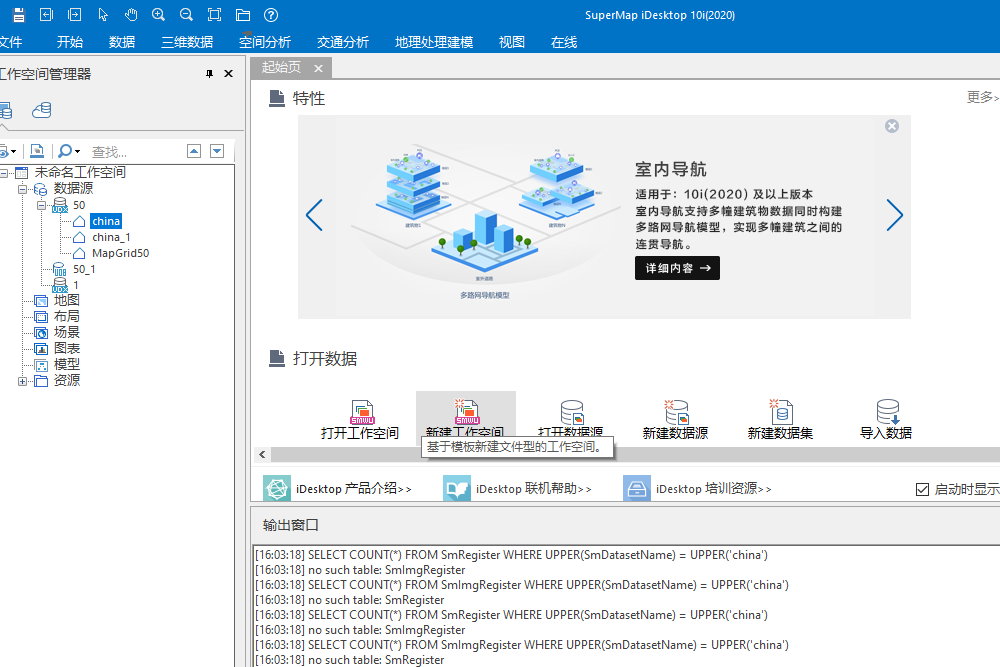Select the 模型 node in workspace tree
Viewport: 1000px width, 667px height.
coord(66,364)
